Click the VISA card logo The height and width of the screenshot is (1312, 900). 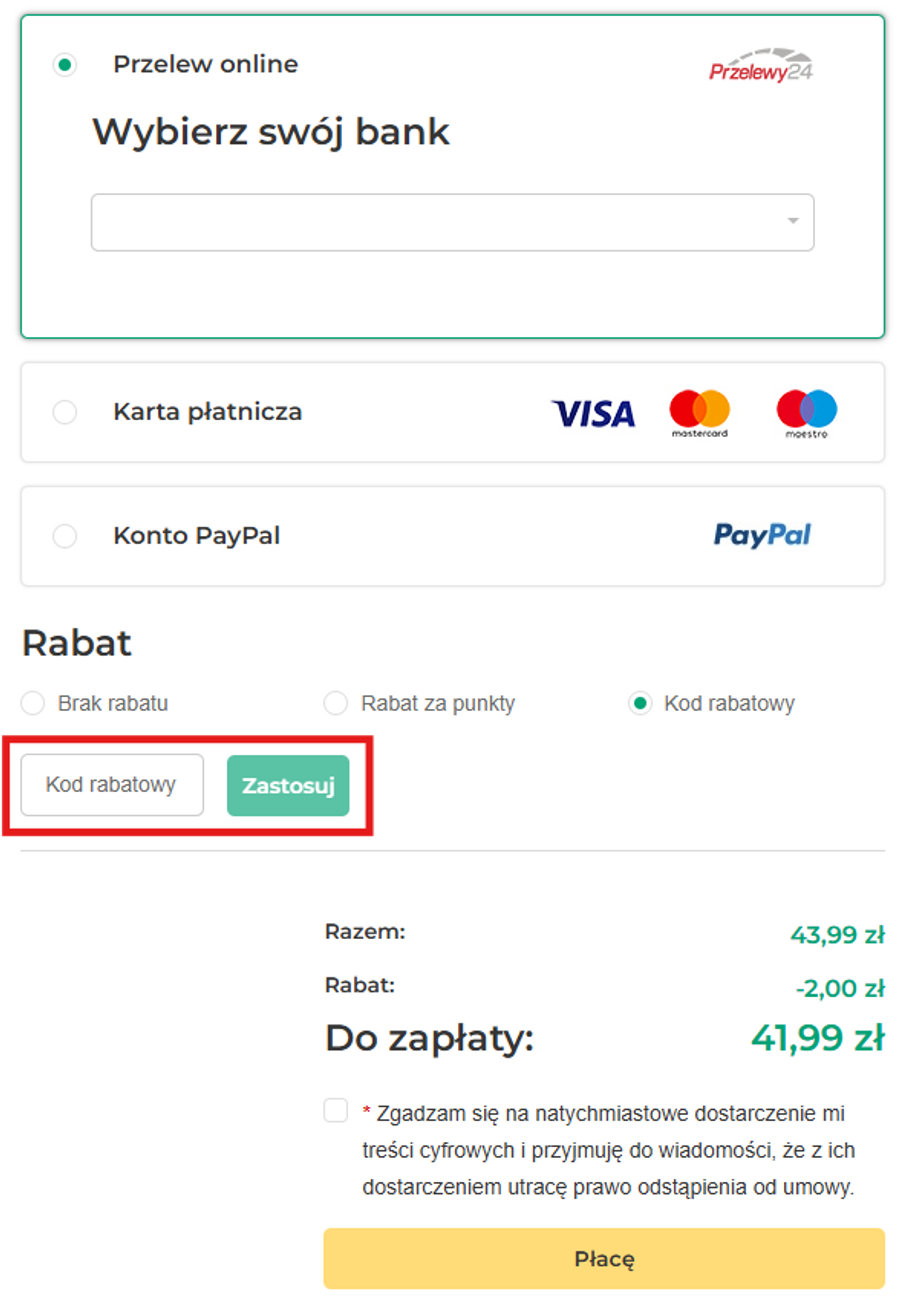click(x=593, y=413)
